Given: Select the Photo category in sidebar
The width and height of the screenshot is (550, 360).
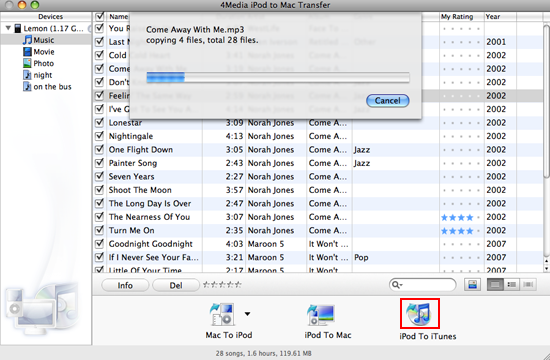Looking at the screenshot, I should (x=39, y=63).
